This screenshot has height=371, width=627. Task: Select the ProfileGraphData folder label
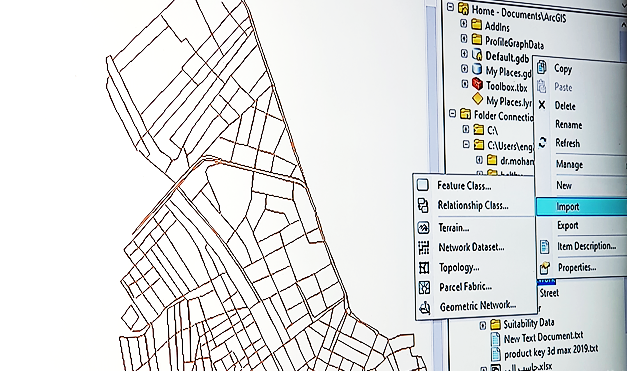514,42
